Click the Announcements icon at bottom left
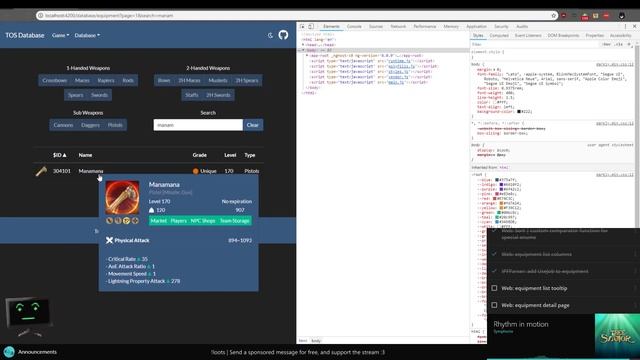640x360 pixels. tap(9, 352)
